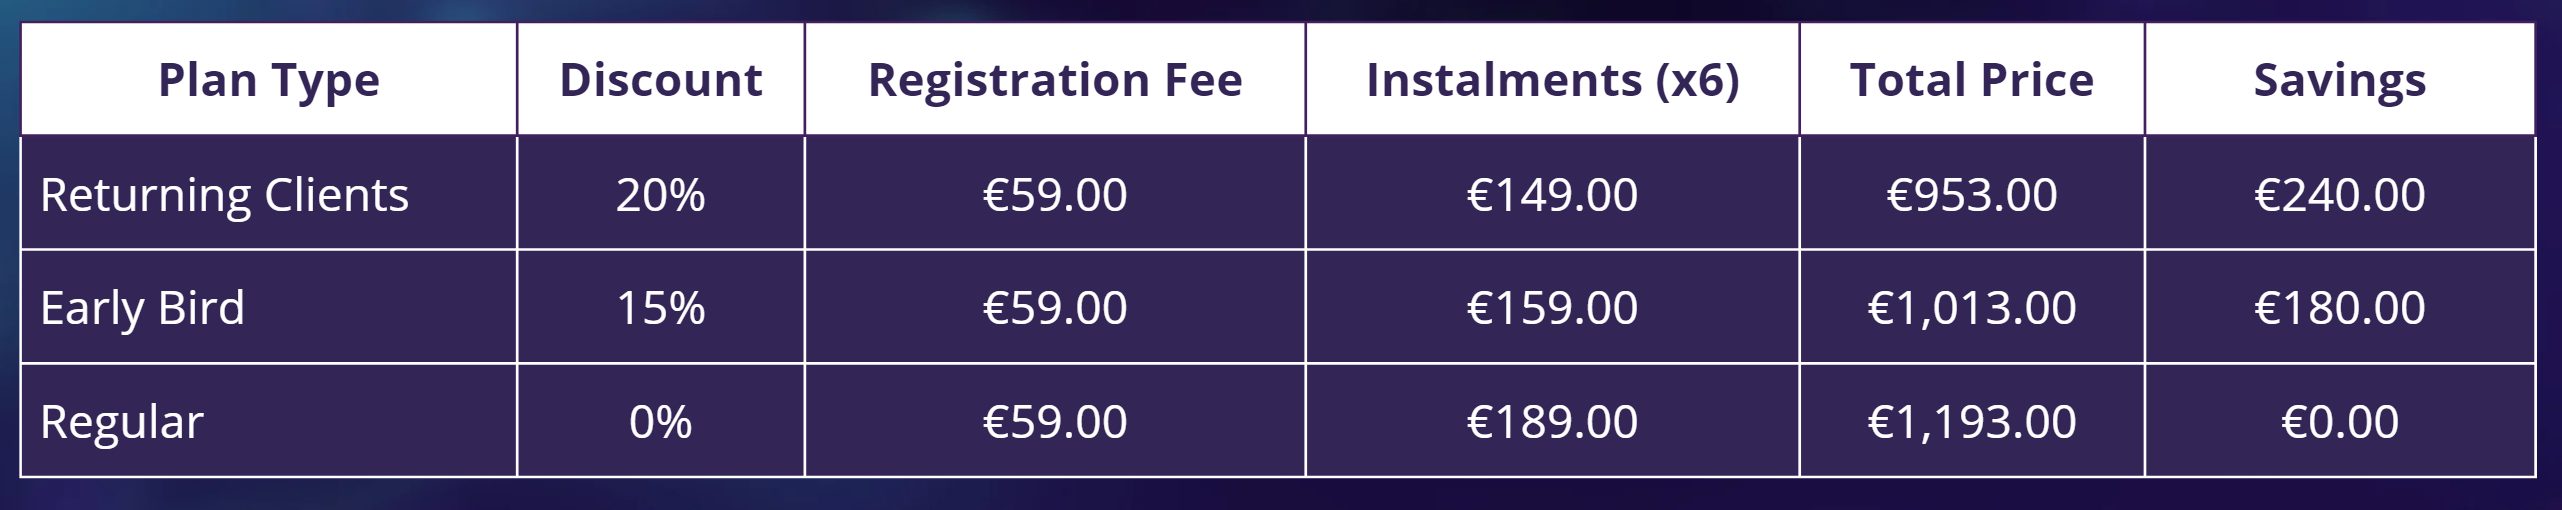The width and height of the screenshot is (2562, 510).
Task: Select the €189.00 instalment value
Action: point(1552,421)
